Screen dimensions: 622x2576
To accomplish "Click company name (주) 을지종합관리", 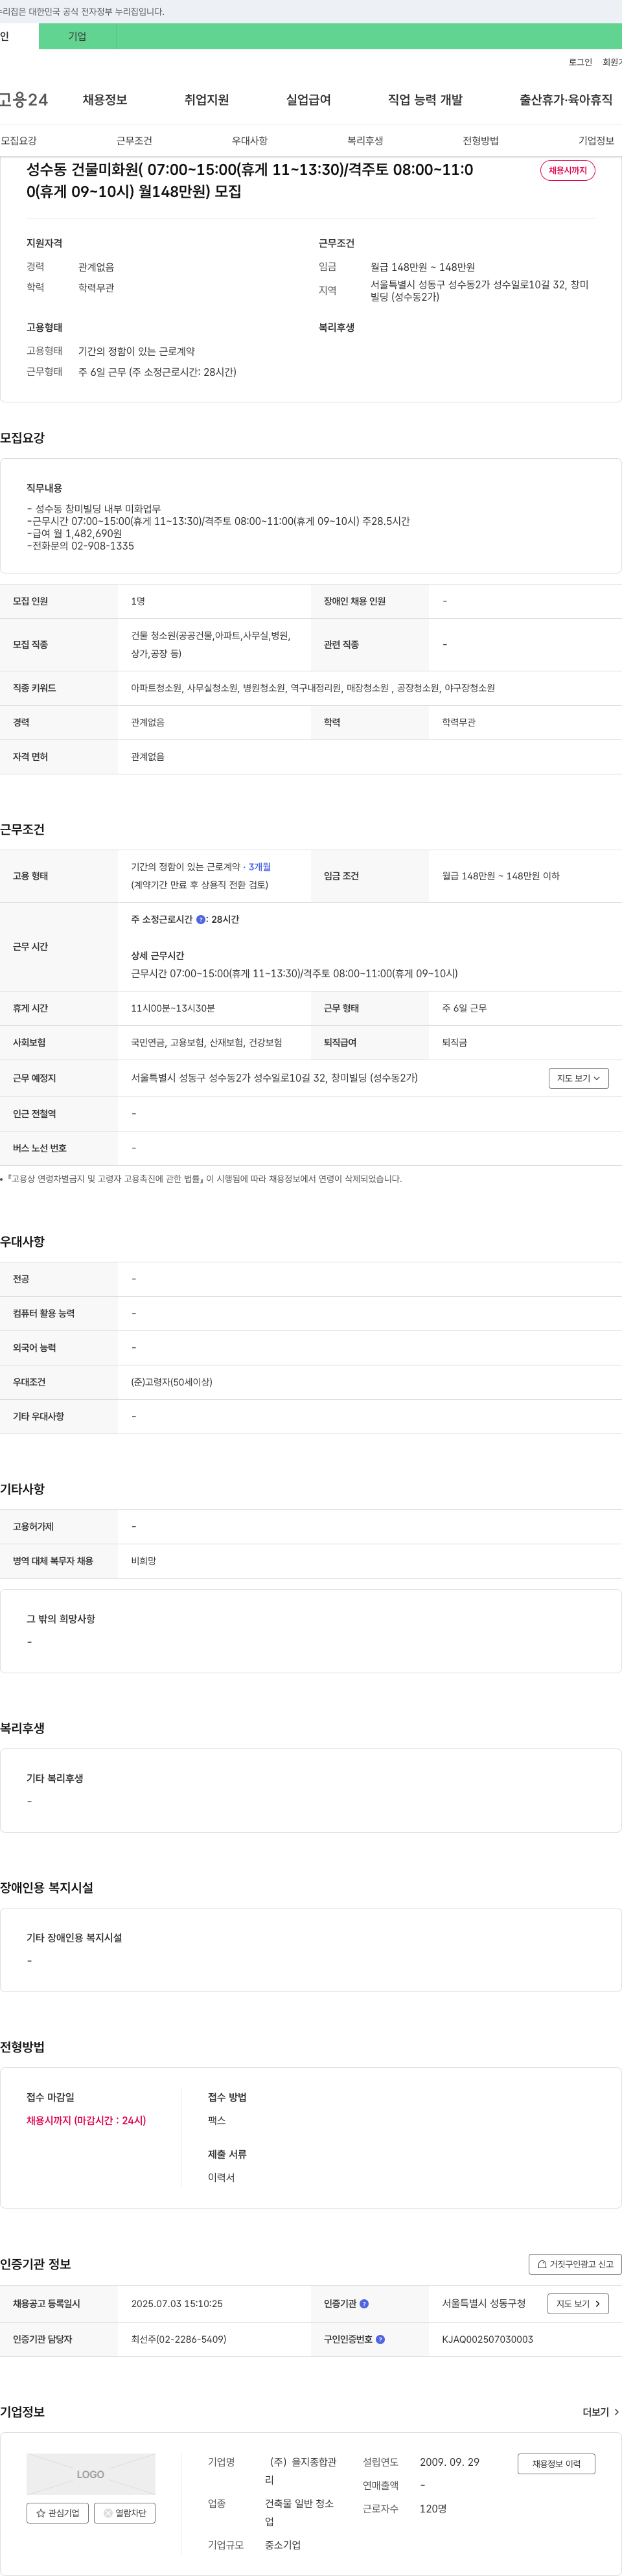I will coord(301,2471).
